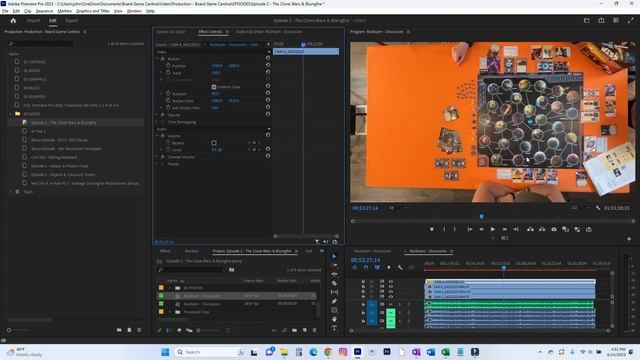The width and height of the screenshot is (640, 360).
Task: Open Windows Start menu on the taskbar
Action: tap(165, 352)
